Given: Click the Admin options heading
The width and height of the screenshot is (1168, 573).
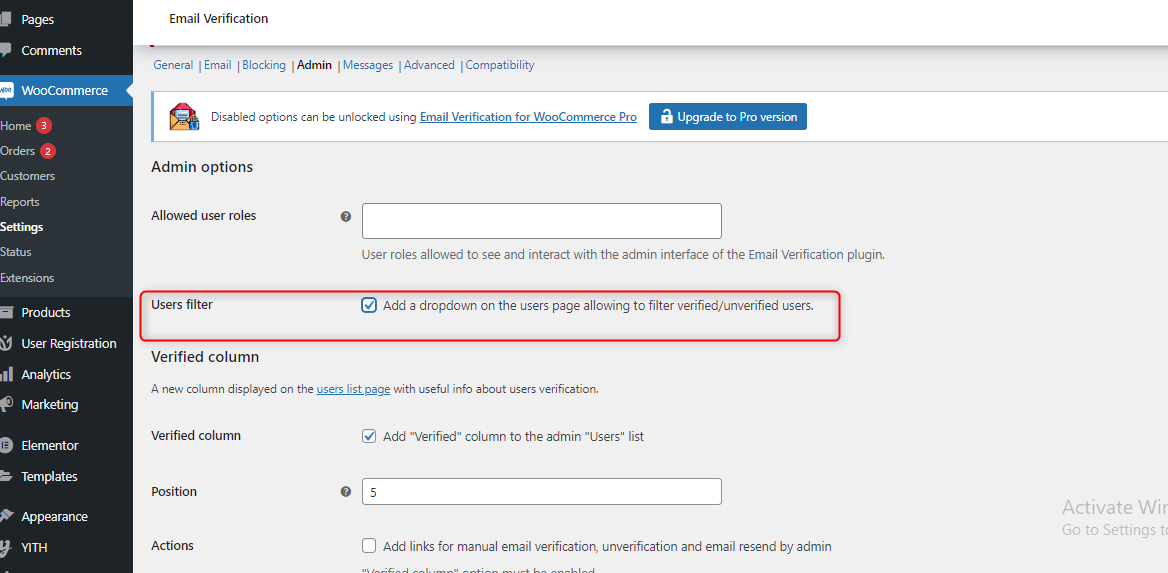Looking at the screenshot, I should pos(202,167).
